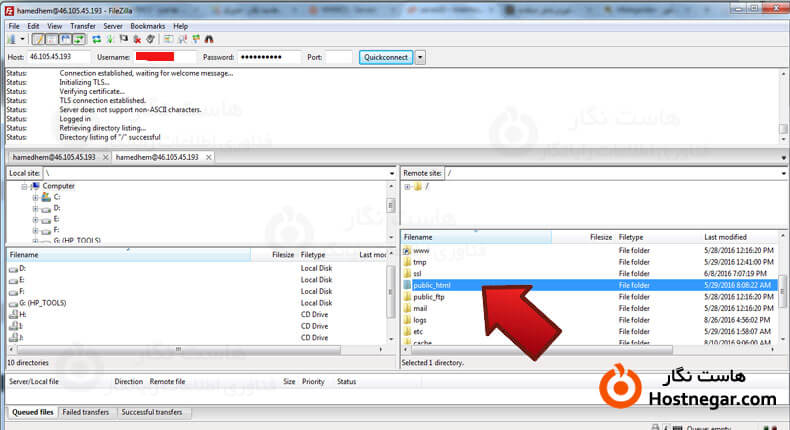This screenshot has width=790, height=430.
Task: Toggle synchronized browsing icon
Action: (195, 39)
